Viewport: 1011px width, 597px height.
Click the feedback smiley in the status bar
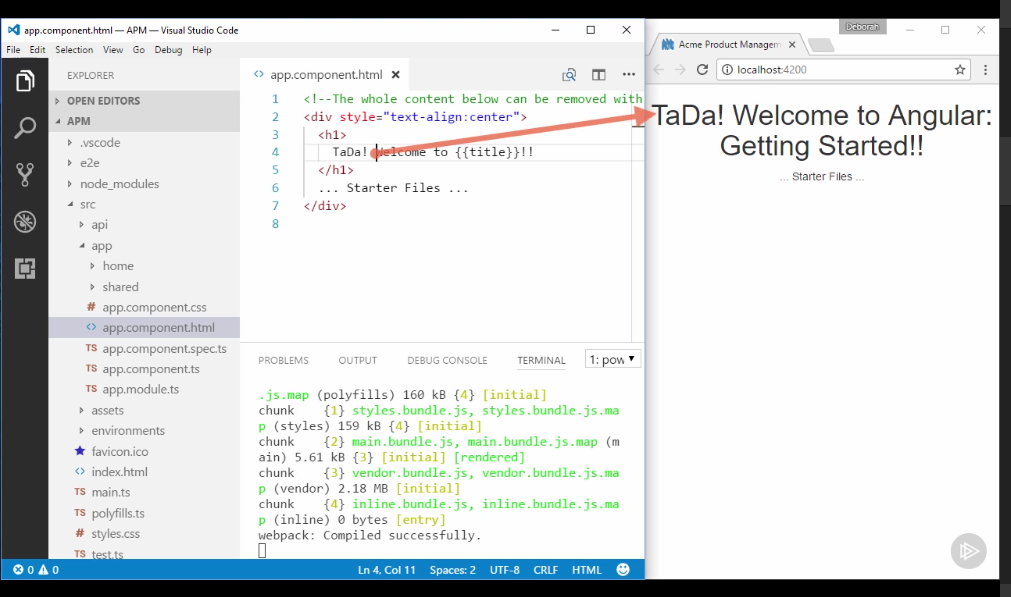(622, 569)
